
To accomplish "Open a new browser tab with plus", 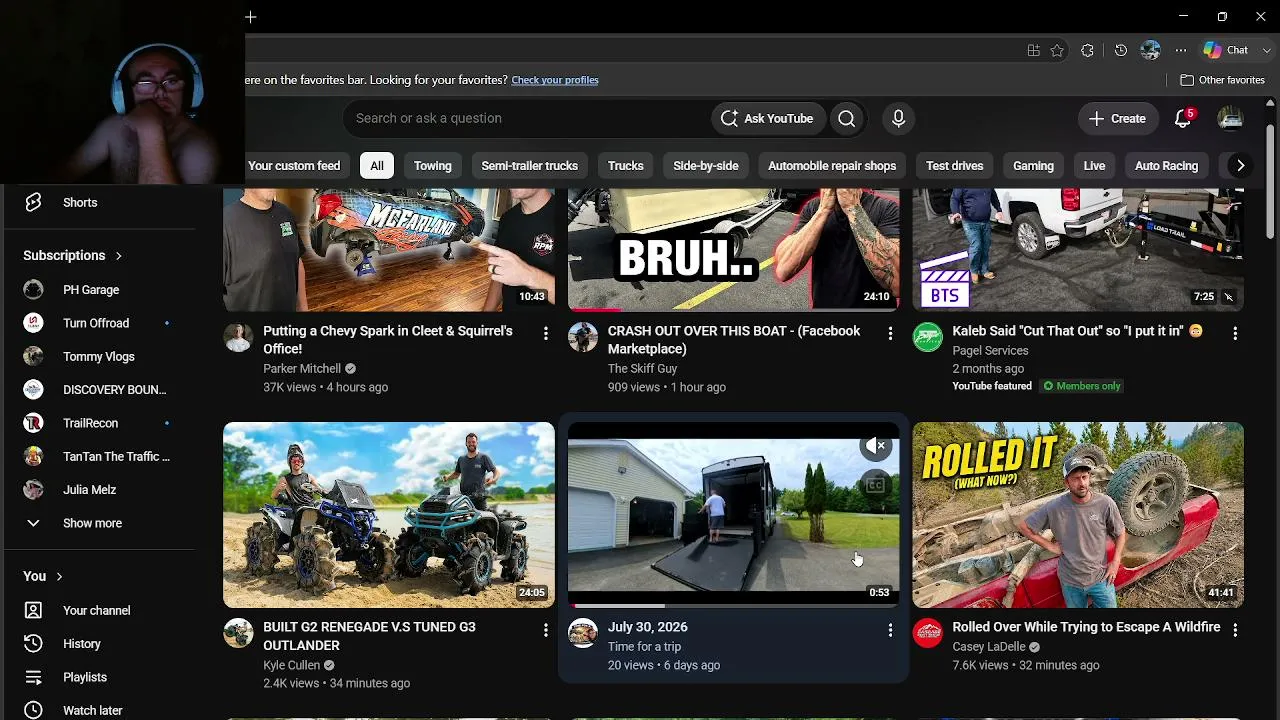I will point(251,17).
